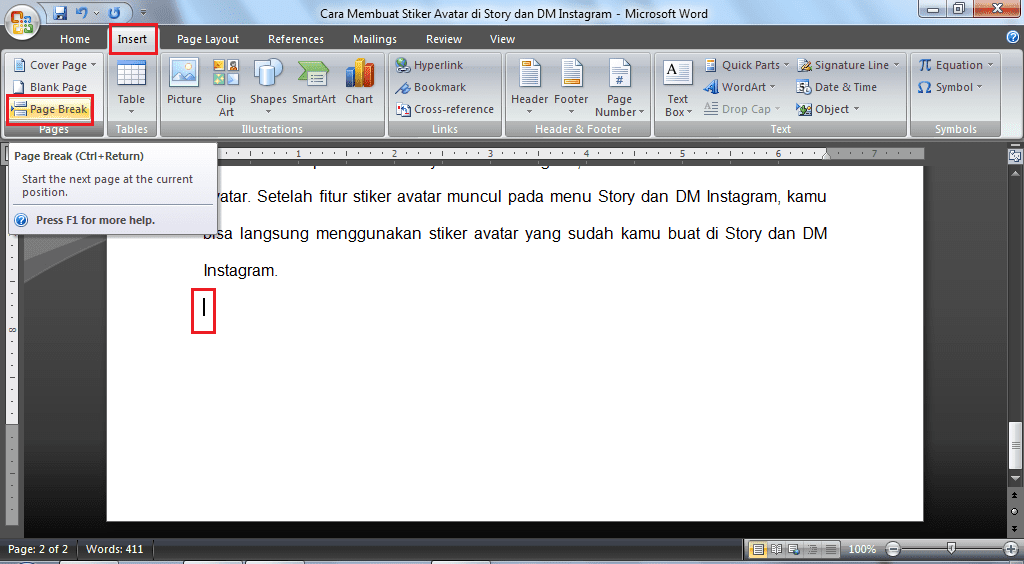Open the Footer gallery
The image size is (1024, 564).
pos(571,88)
